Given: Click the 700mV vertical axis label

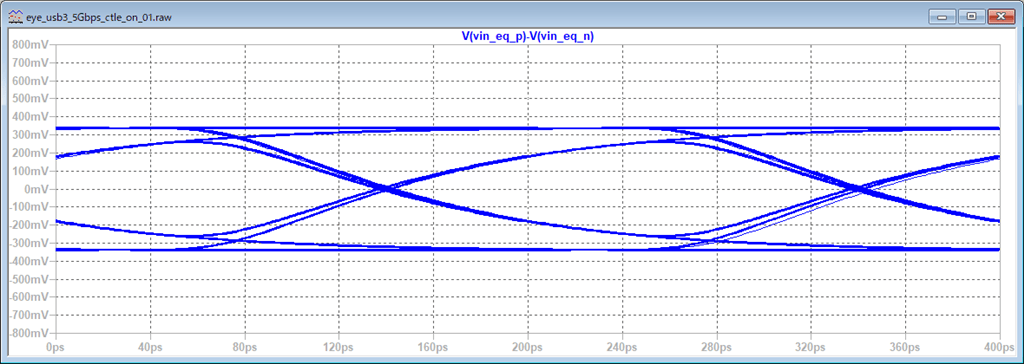Looking at the screenshot, I should pyautogui.click(x=31, y=63).
